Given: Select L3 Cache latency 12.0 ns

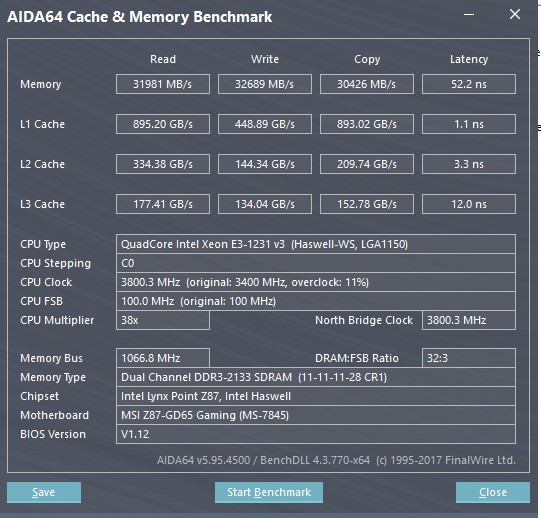Looking at the screenshot, I should coord(469,204).
